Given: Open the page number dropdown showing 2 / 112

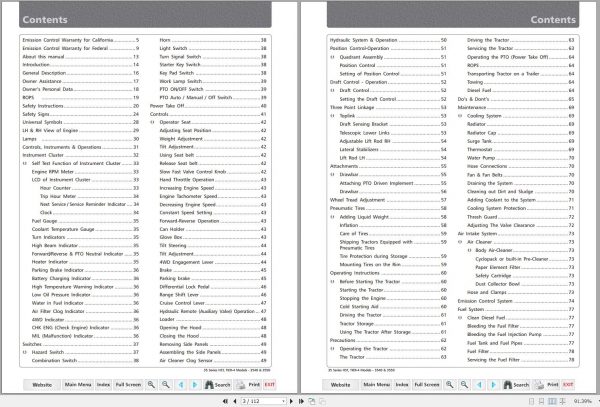Looking at the screenshot, I should click(284, 401).
